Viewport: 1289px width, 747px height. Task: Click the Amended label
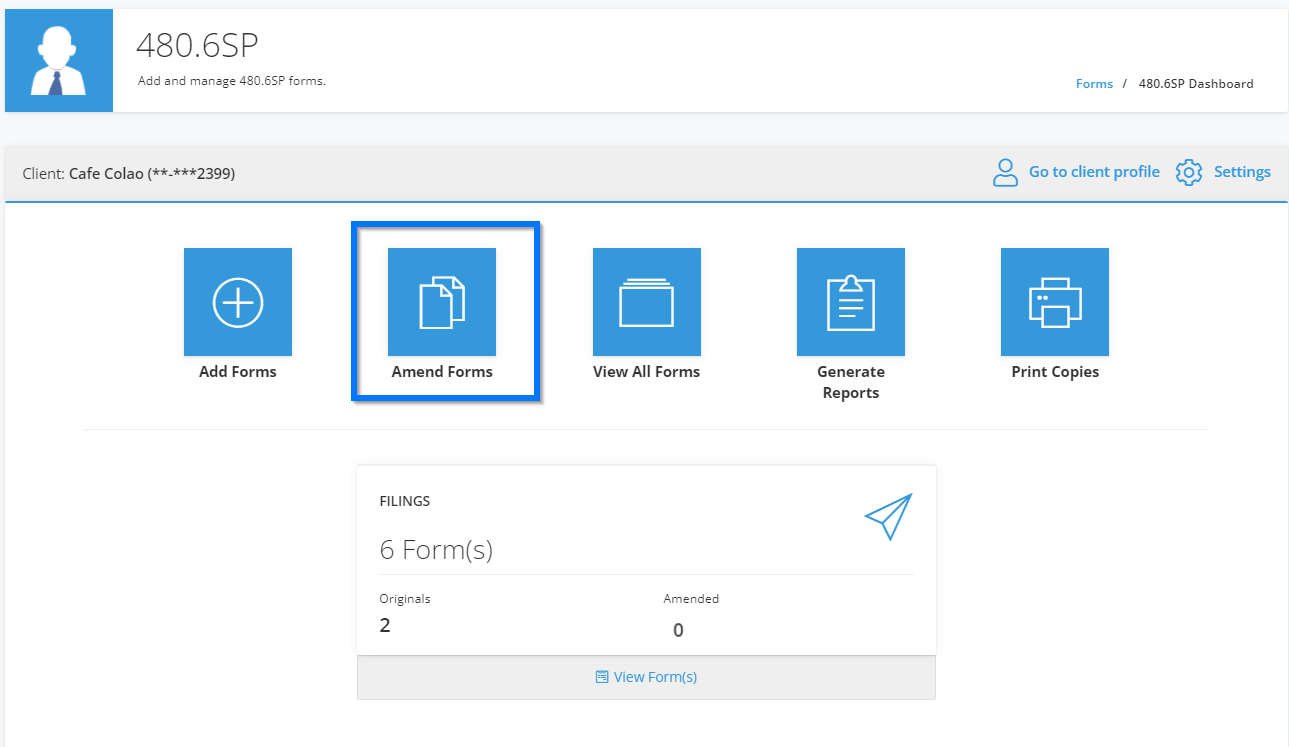click(x=691, y=599)
